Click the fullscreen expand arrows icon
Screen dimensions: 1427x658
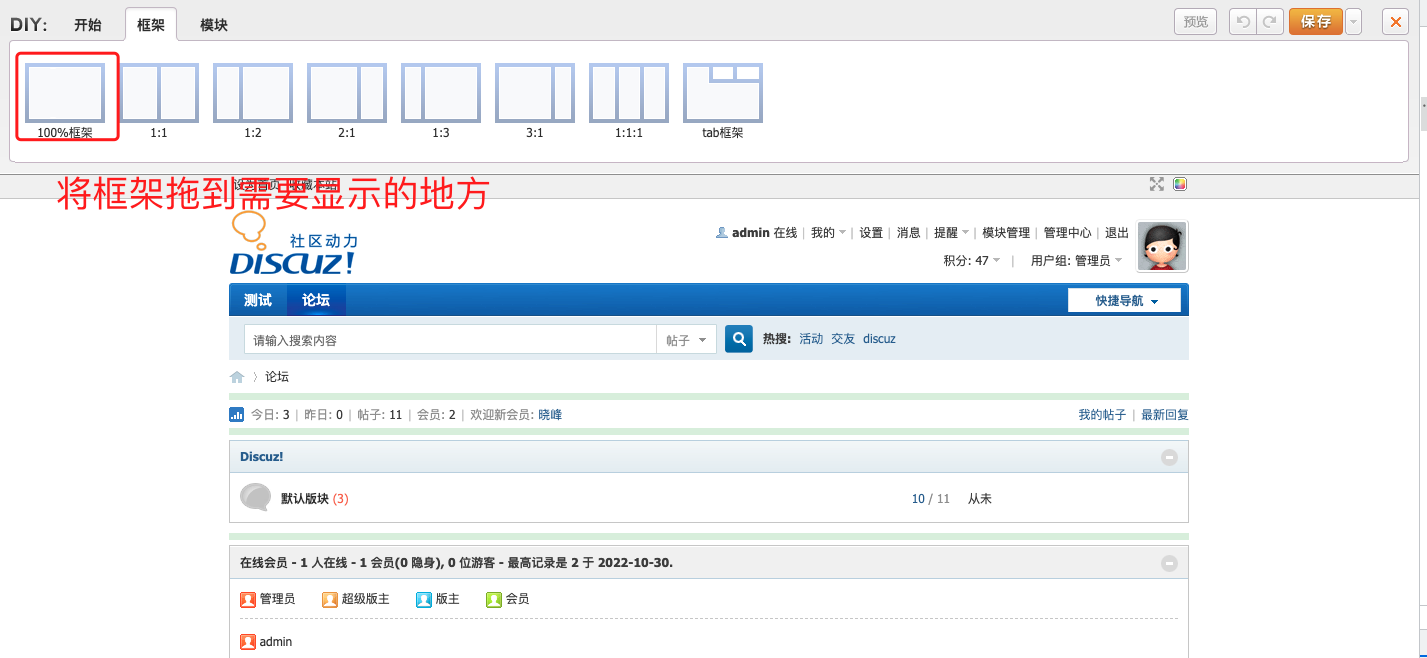click(1157, 184)
